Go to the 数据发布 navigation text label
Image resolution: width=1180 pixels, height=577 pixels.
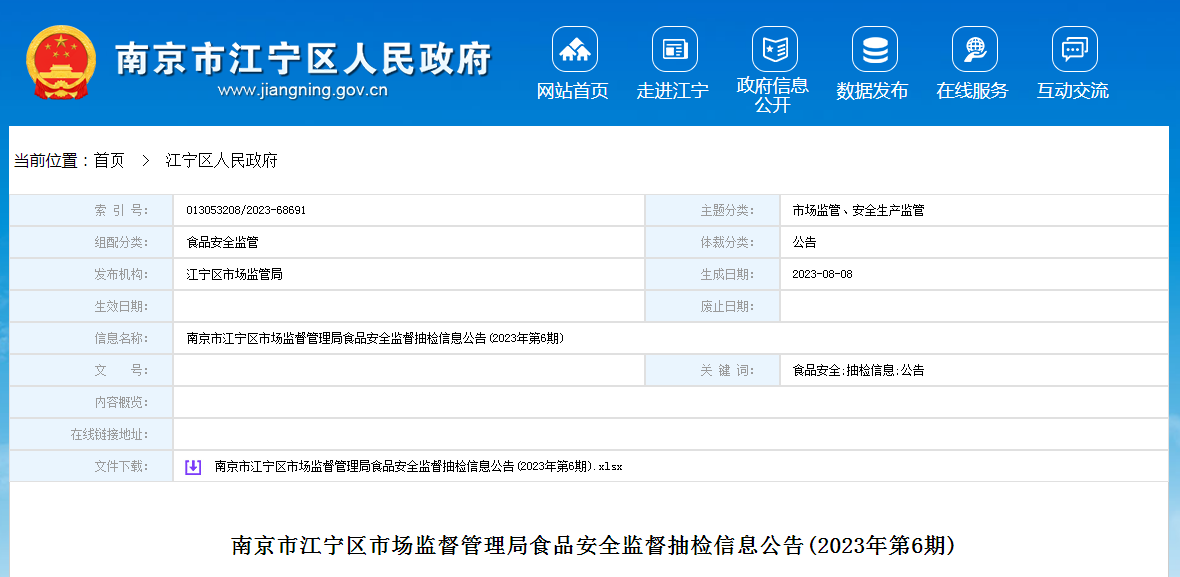coord(873,91)
